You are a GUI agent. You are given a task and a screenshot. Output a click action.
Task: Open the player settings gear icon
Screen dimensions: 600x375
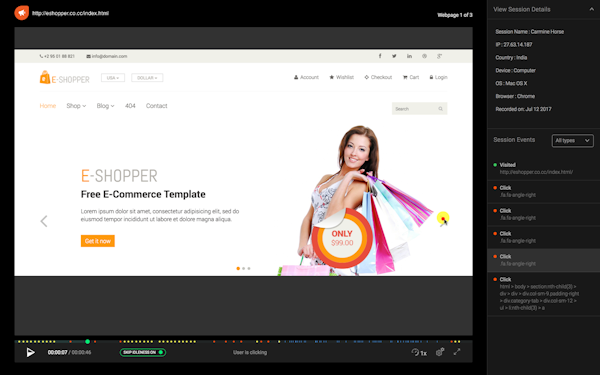click(440, 352)
